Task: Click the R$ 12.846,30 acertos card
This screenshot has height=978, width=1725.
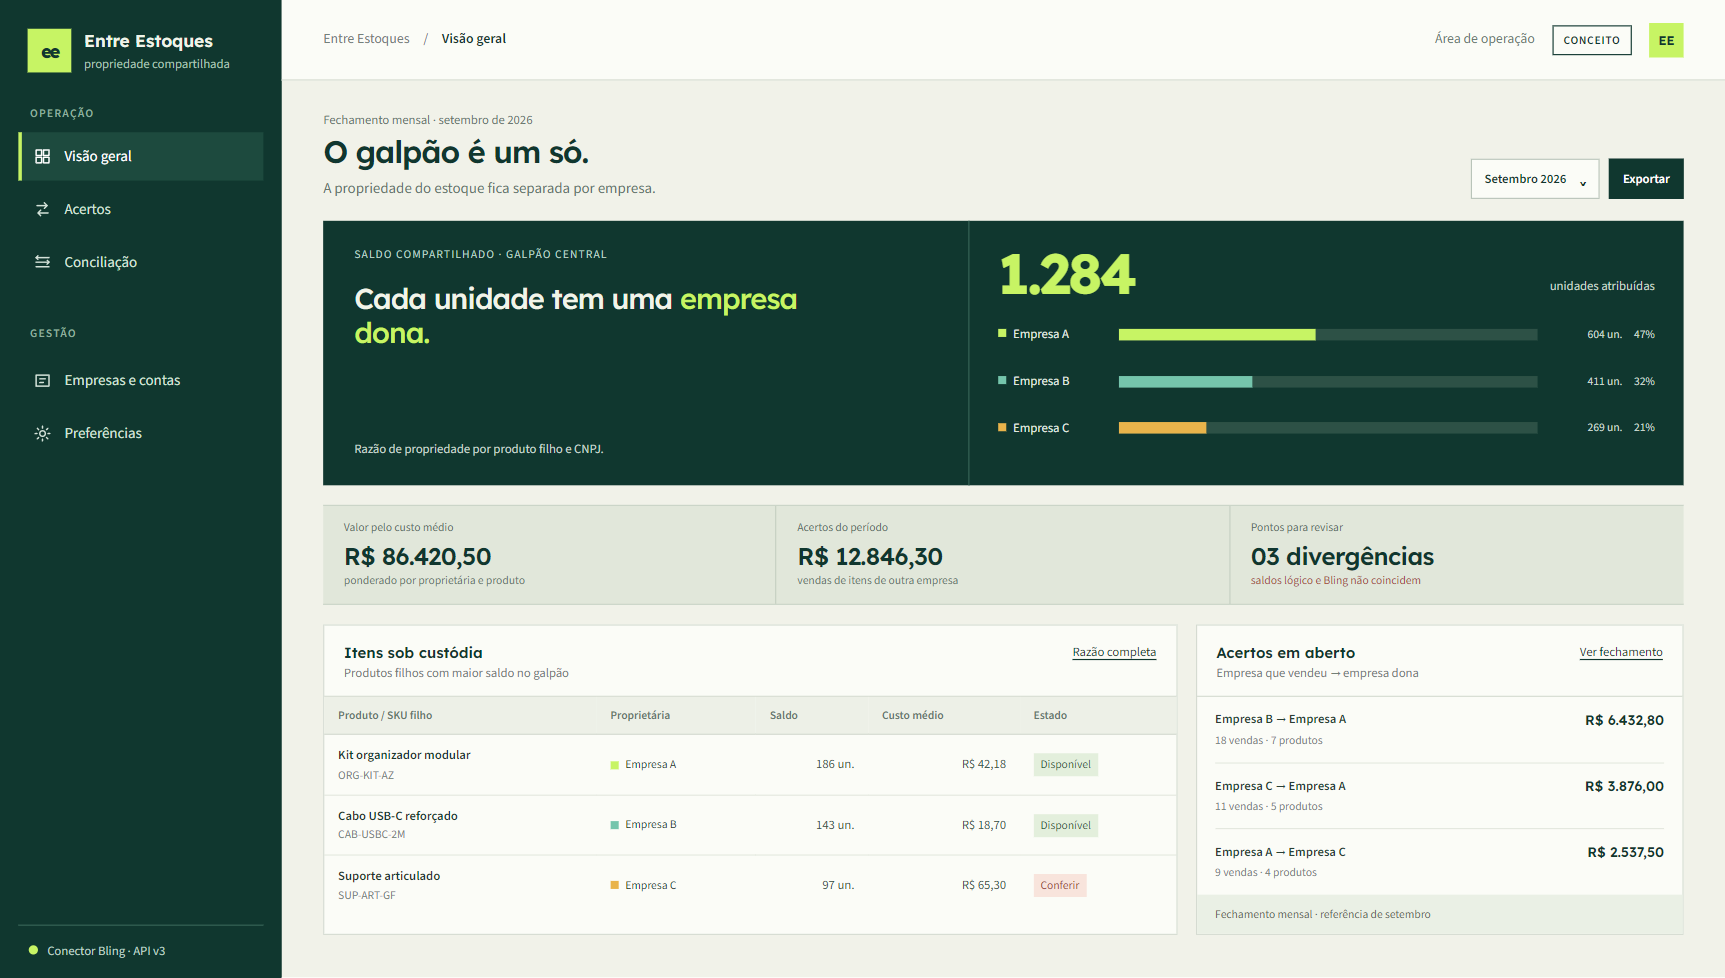Action: tap(1003, 555)
